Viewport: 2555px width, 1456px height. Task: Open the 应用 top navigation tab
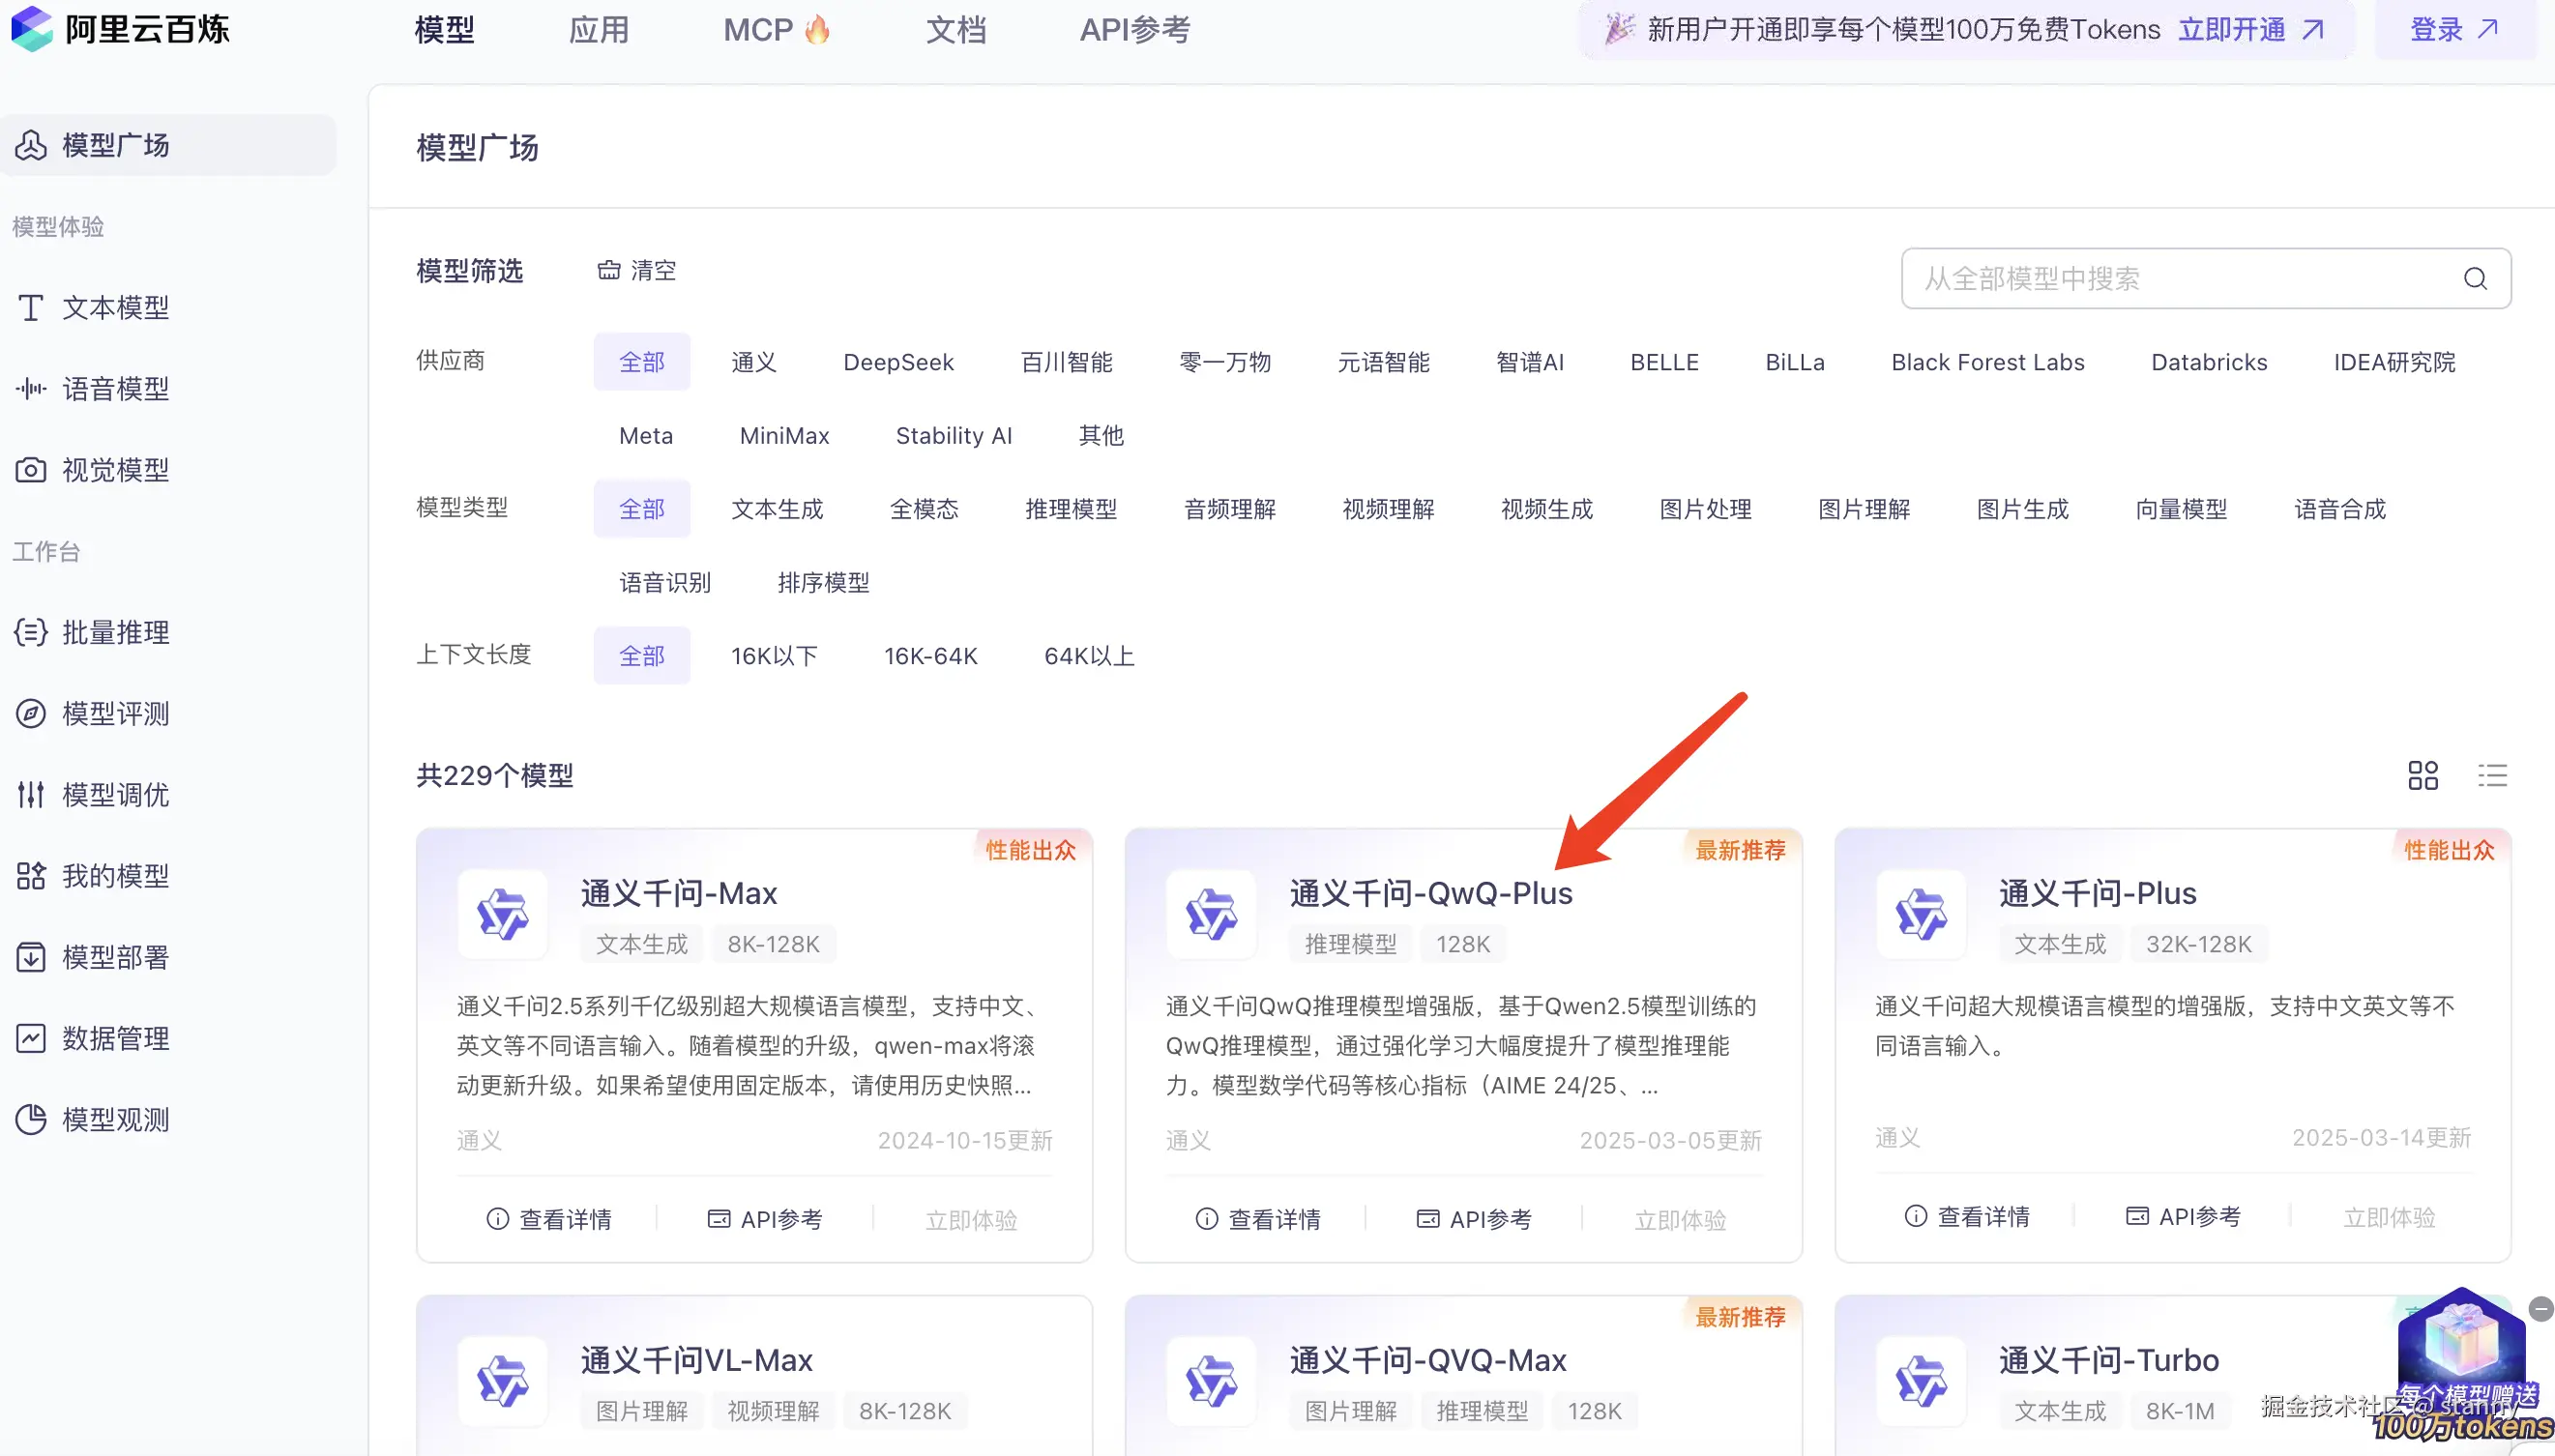point(598,30)
